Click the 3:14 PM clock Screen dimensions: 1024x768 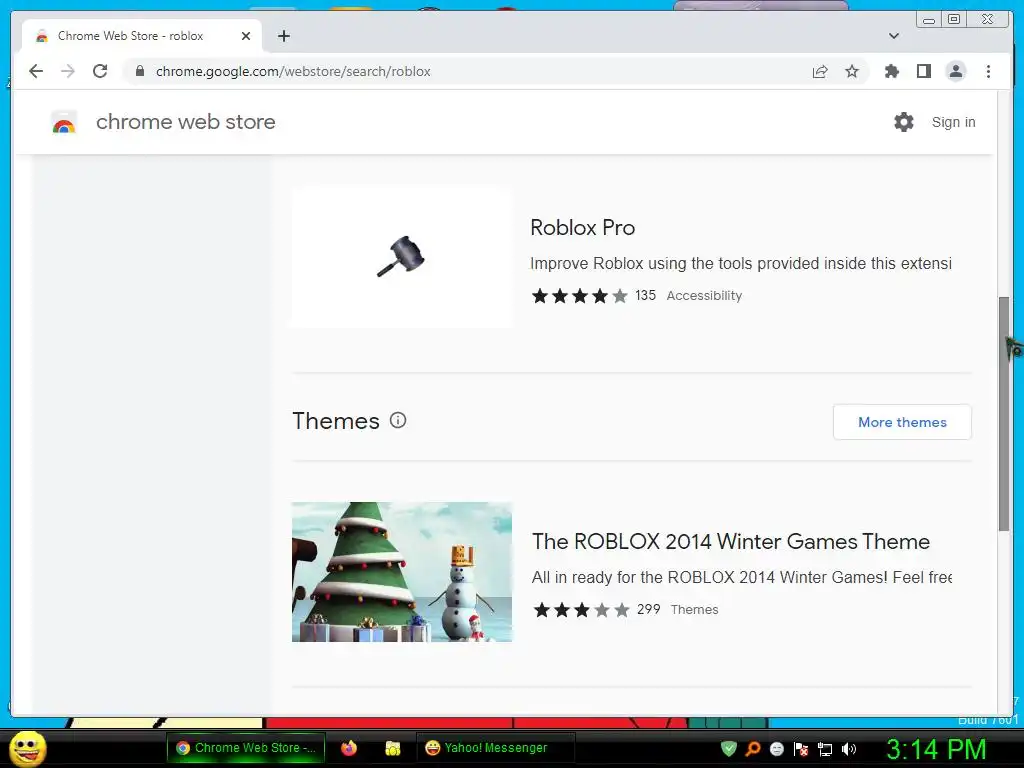(x=936, y=749)
